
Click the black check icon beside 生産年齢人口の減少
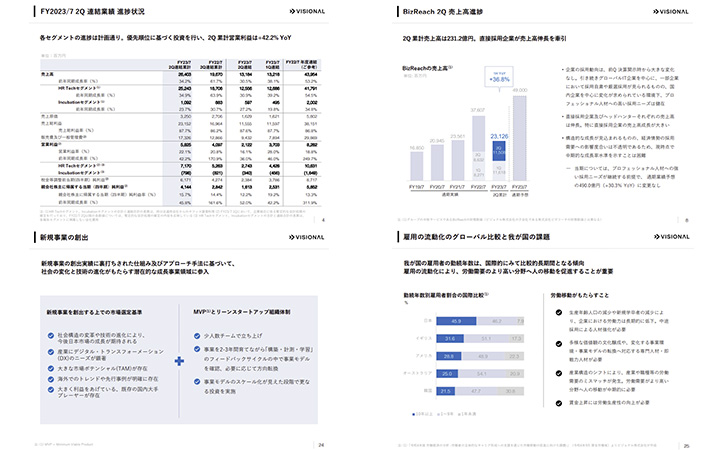[x=559, y=313]
